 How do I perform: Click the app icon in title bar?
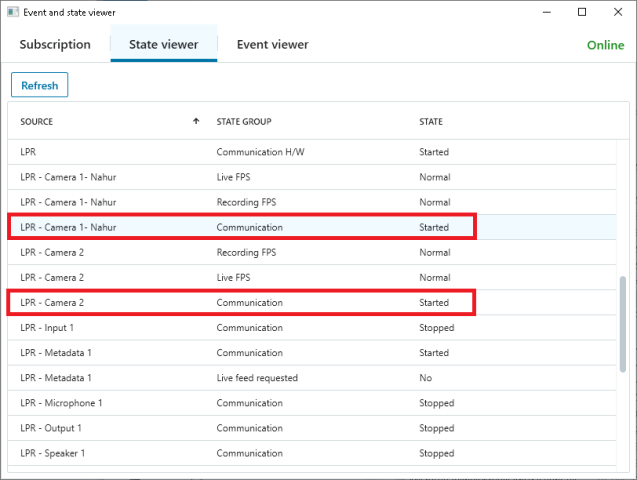coord(12,13)
